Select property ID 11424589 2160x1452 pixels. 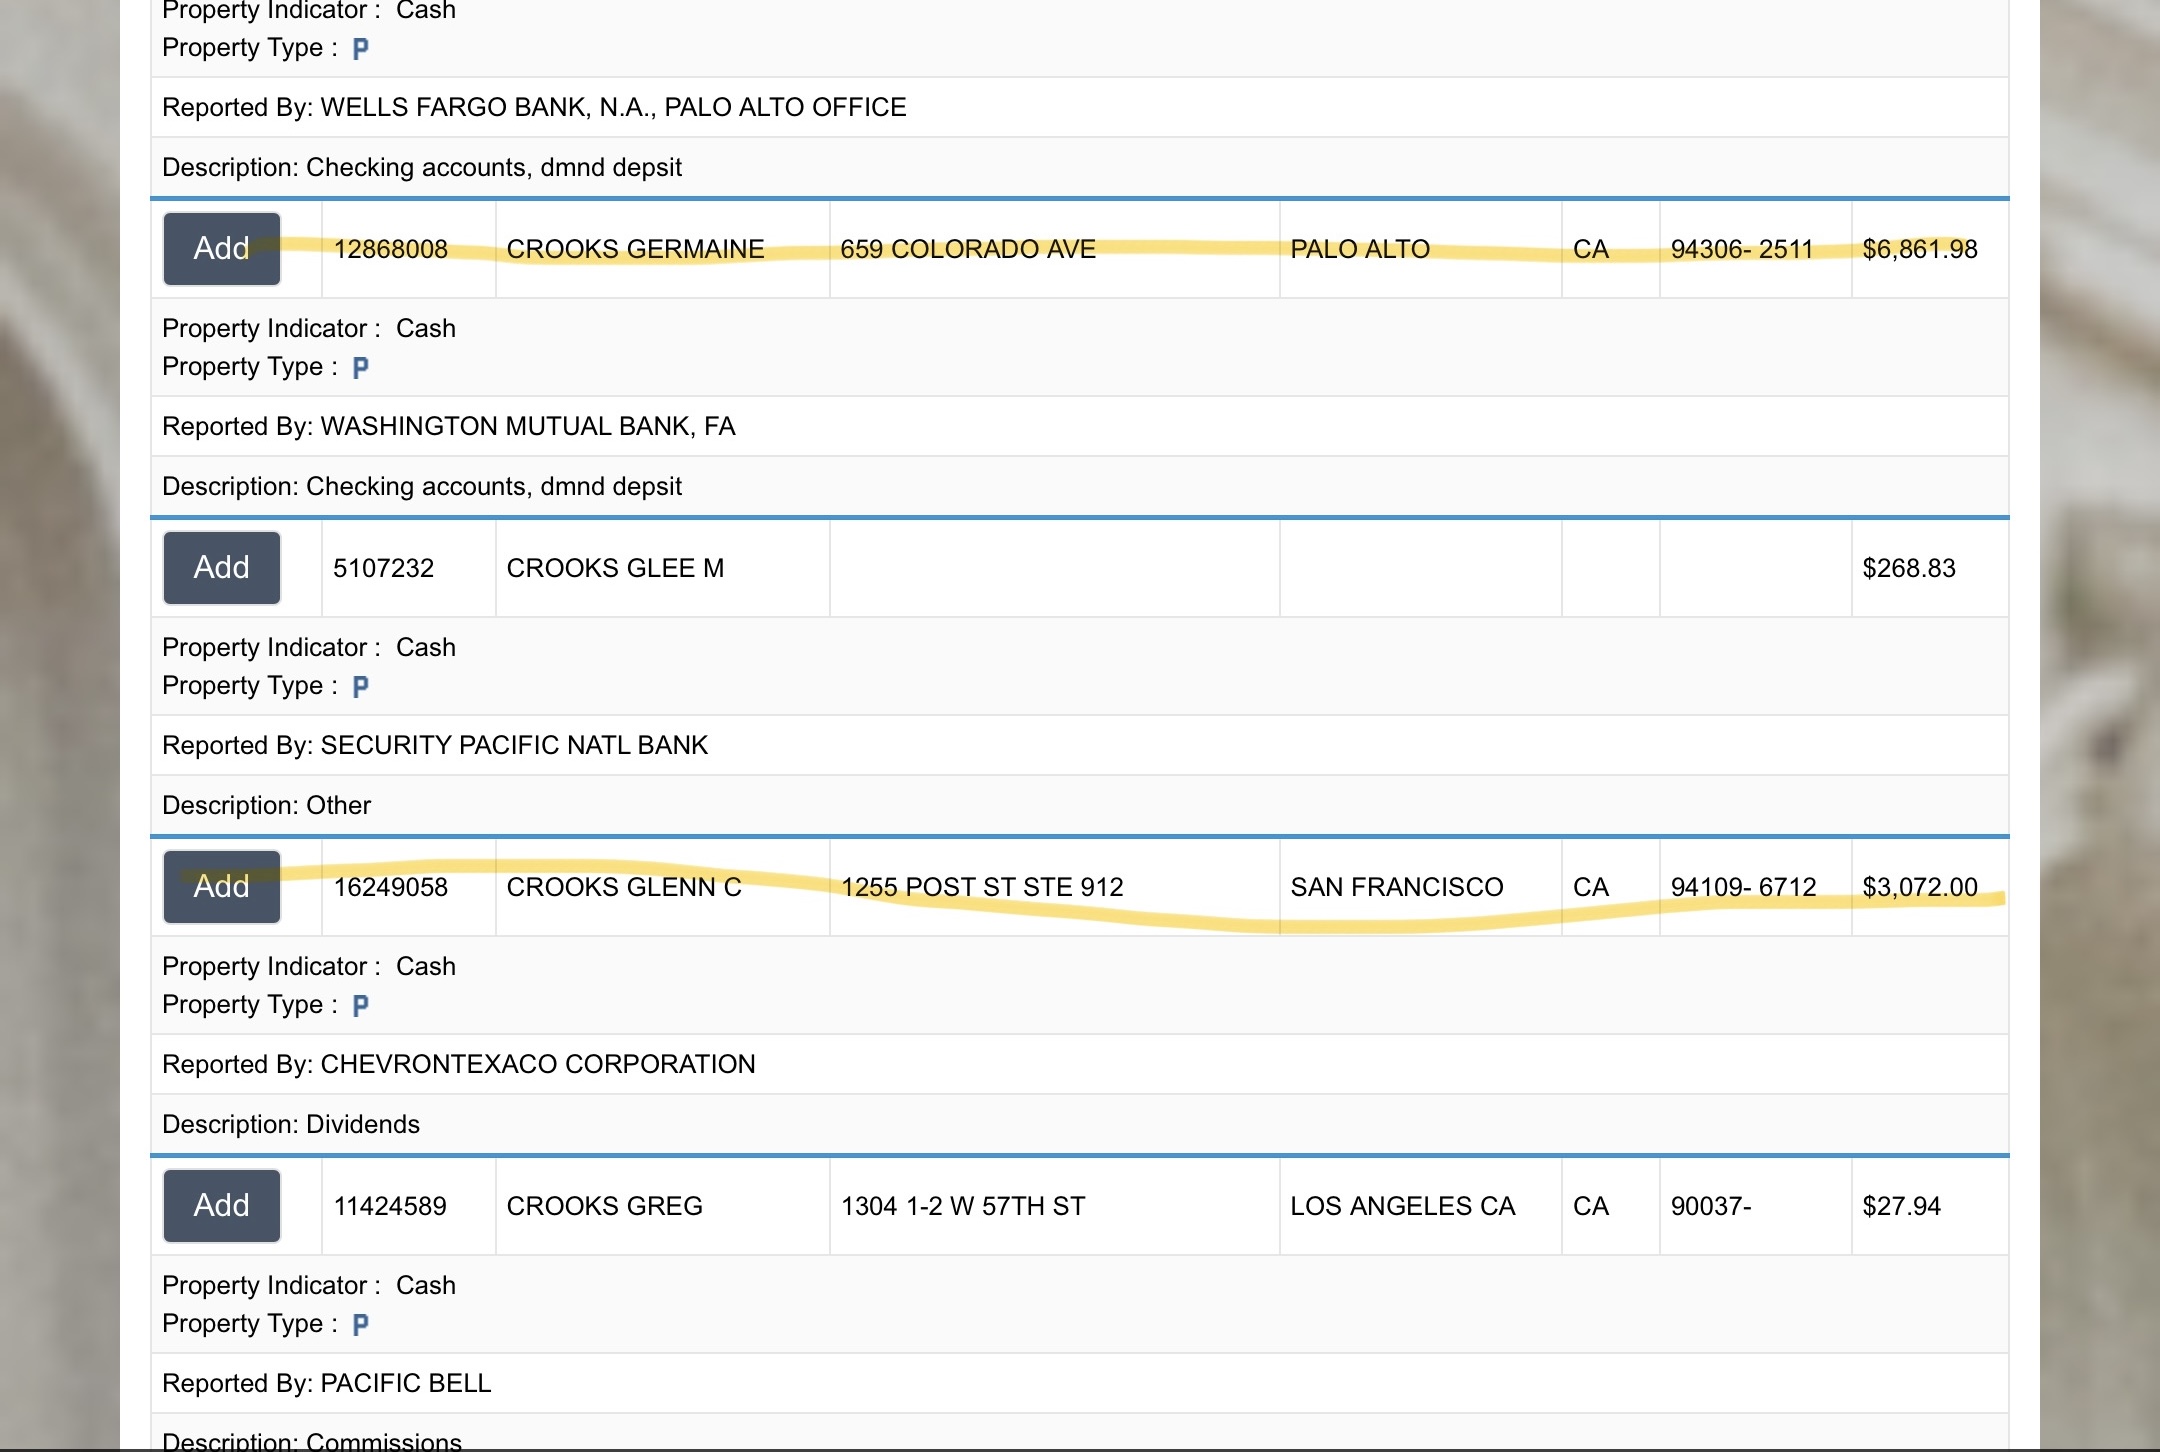click(390, 1206)
